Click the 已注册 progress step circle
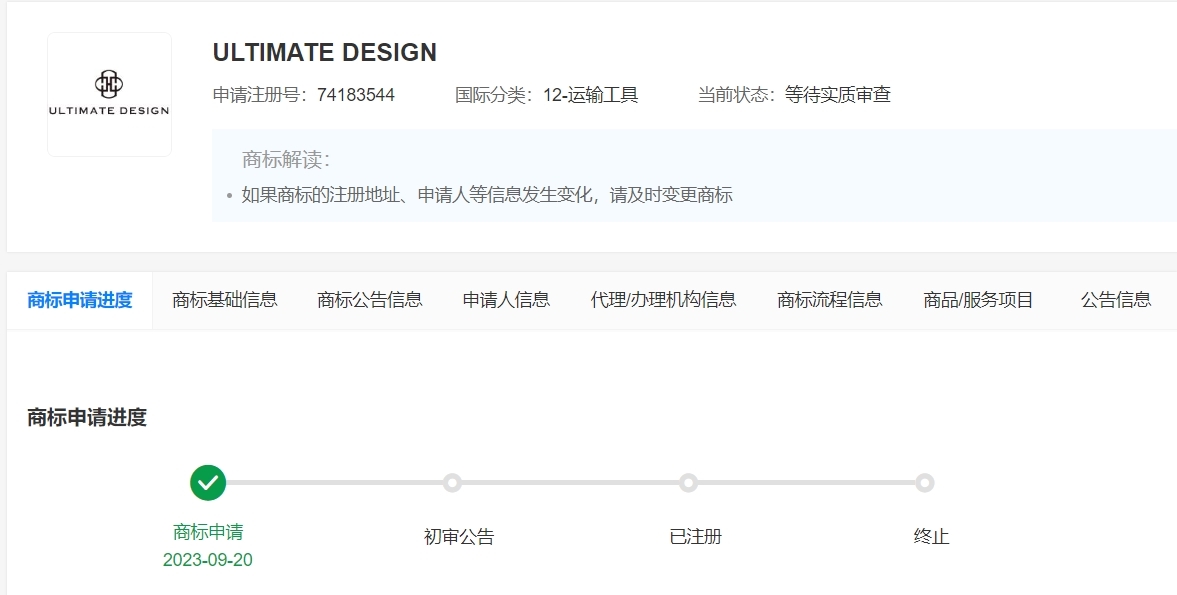Image resolution: width=1177 pixels, height=595 pixels. click(x=688, y=483)
